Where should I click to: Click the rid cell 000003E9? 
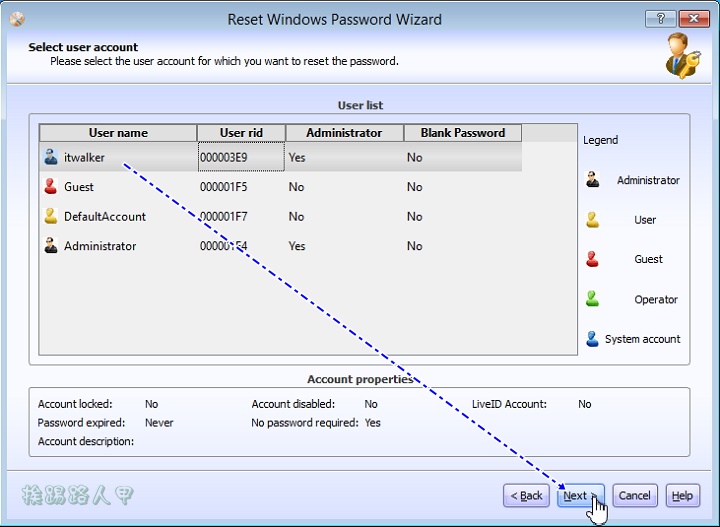coord(241,157)
